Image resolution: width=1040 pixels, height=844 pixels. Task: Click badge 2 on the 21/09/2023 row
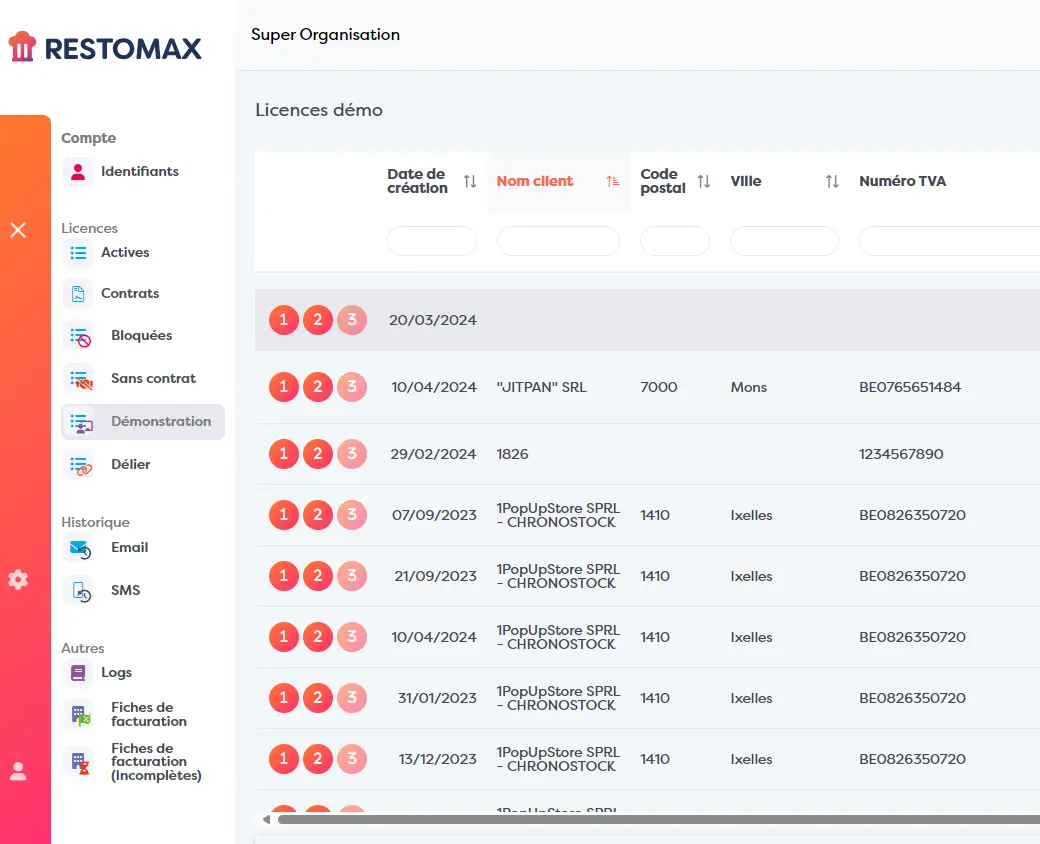[318, 576]
